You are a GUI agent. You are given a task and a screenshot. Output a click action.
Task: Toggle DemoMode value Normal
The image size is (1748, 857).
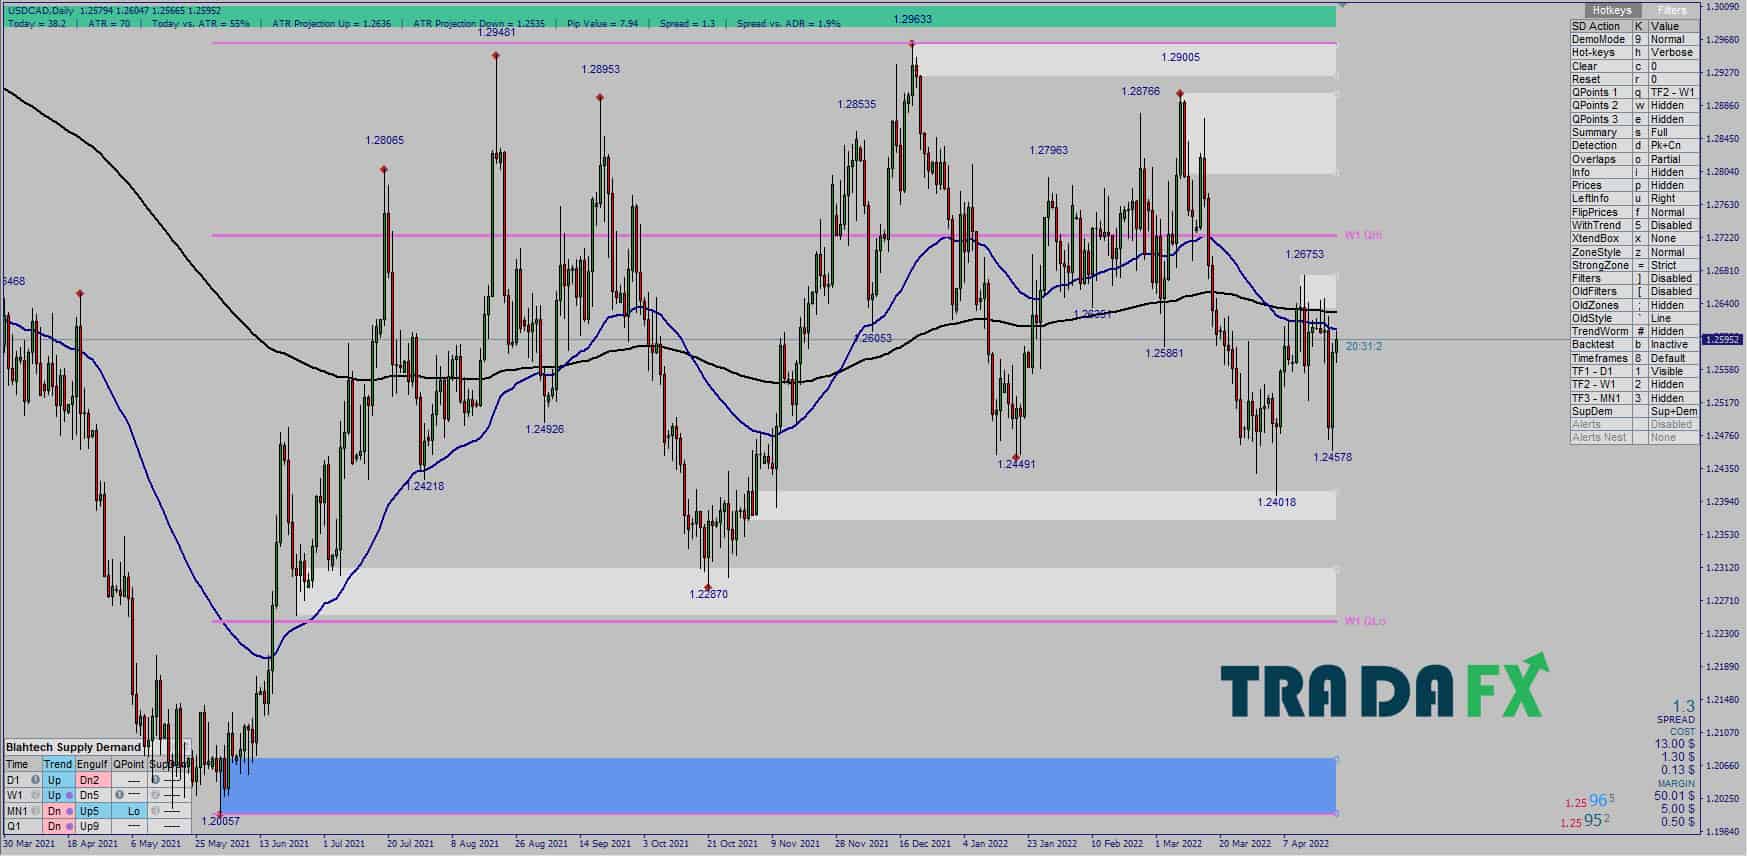coord(1673,39)
